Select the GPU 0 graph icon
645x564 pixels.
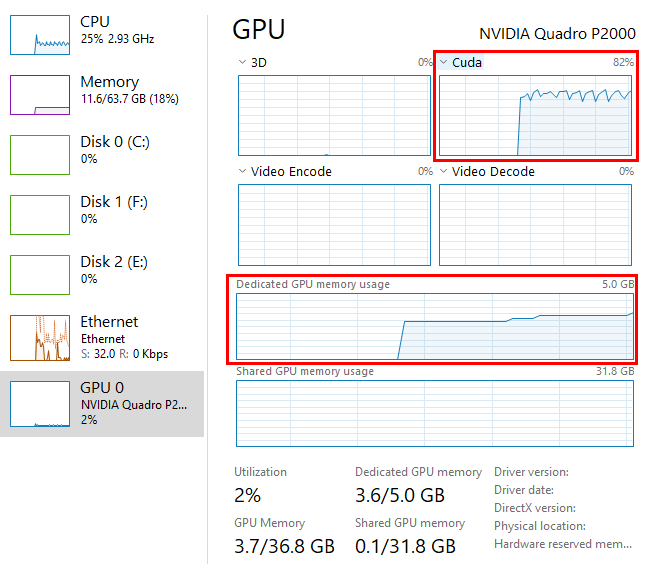[40, 403]
